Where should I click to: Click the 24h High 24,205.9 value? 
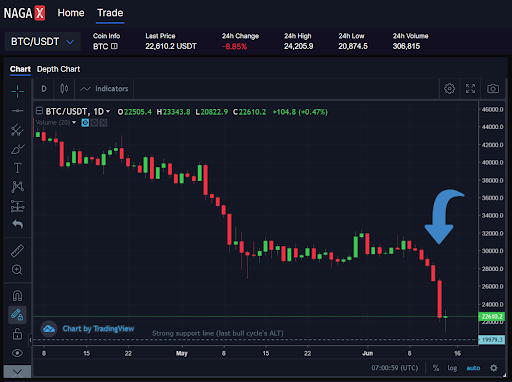[298, 46]
